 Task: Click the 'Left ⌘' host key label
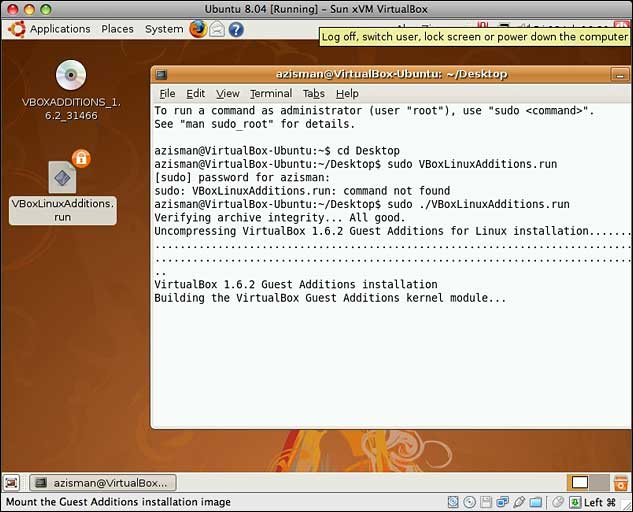[x=600, y=502]
